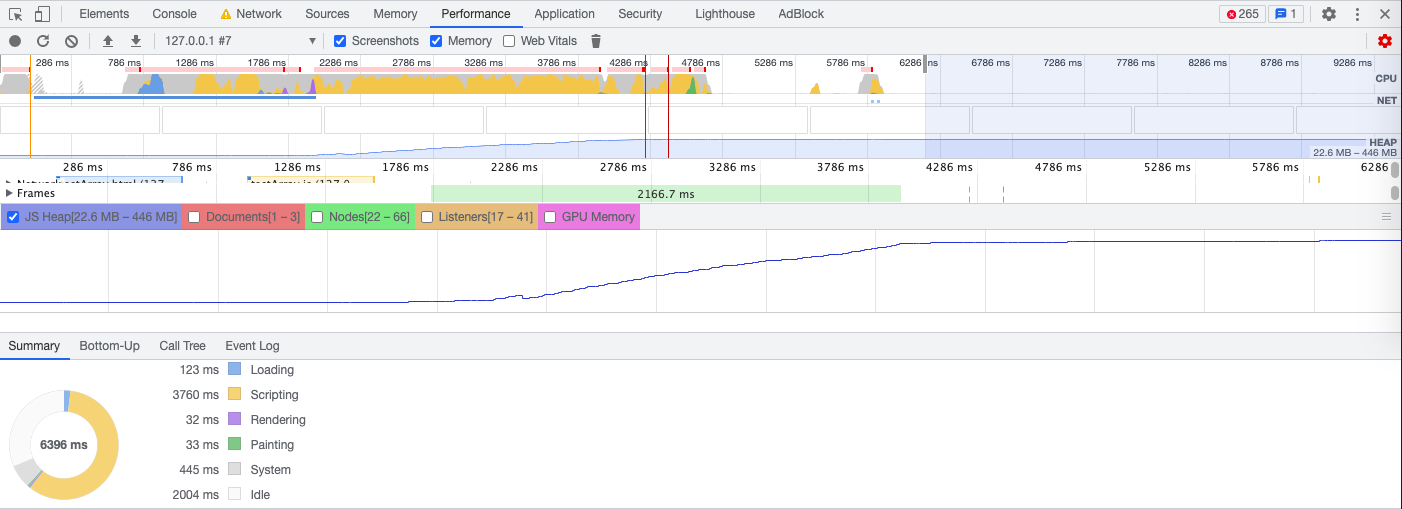Click the save profile download icon
The height and width of the screenshot is (509, 1402).
click(136, 41)
